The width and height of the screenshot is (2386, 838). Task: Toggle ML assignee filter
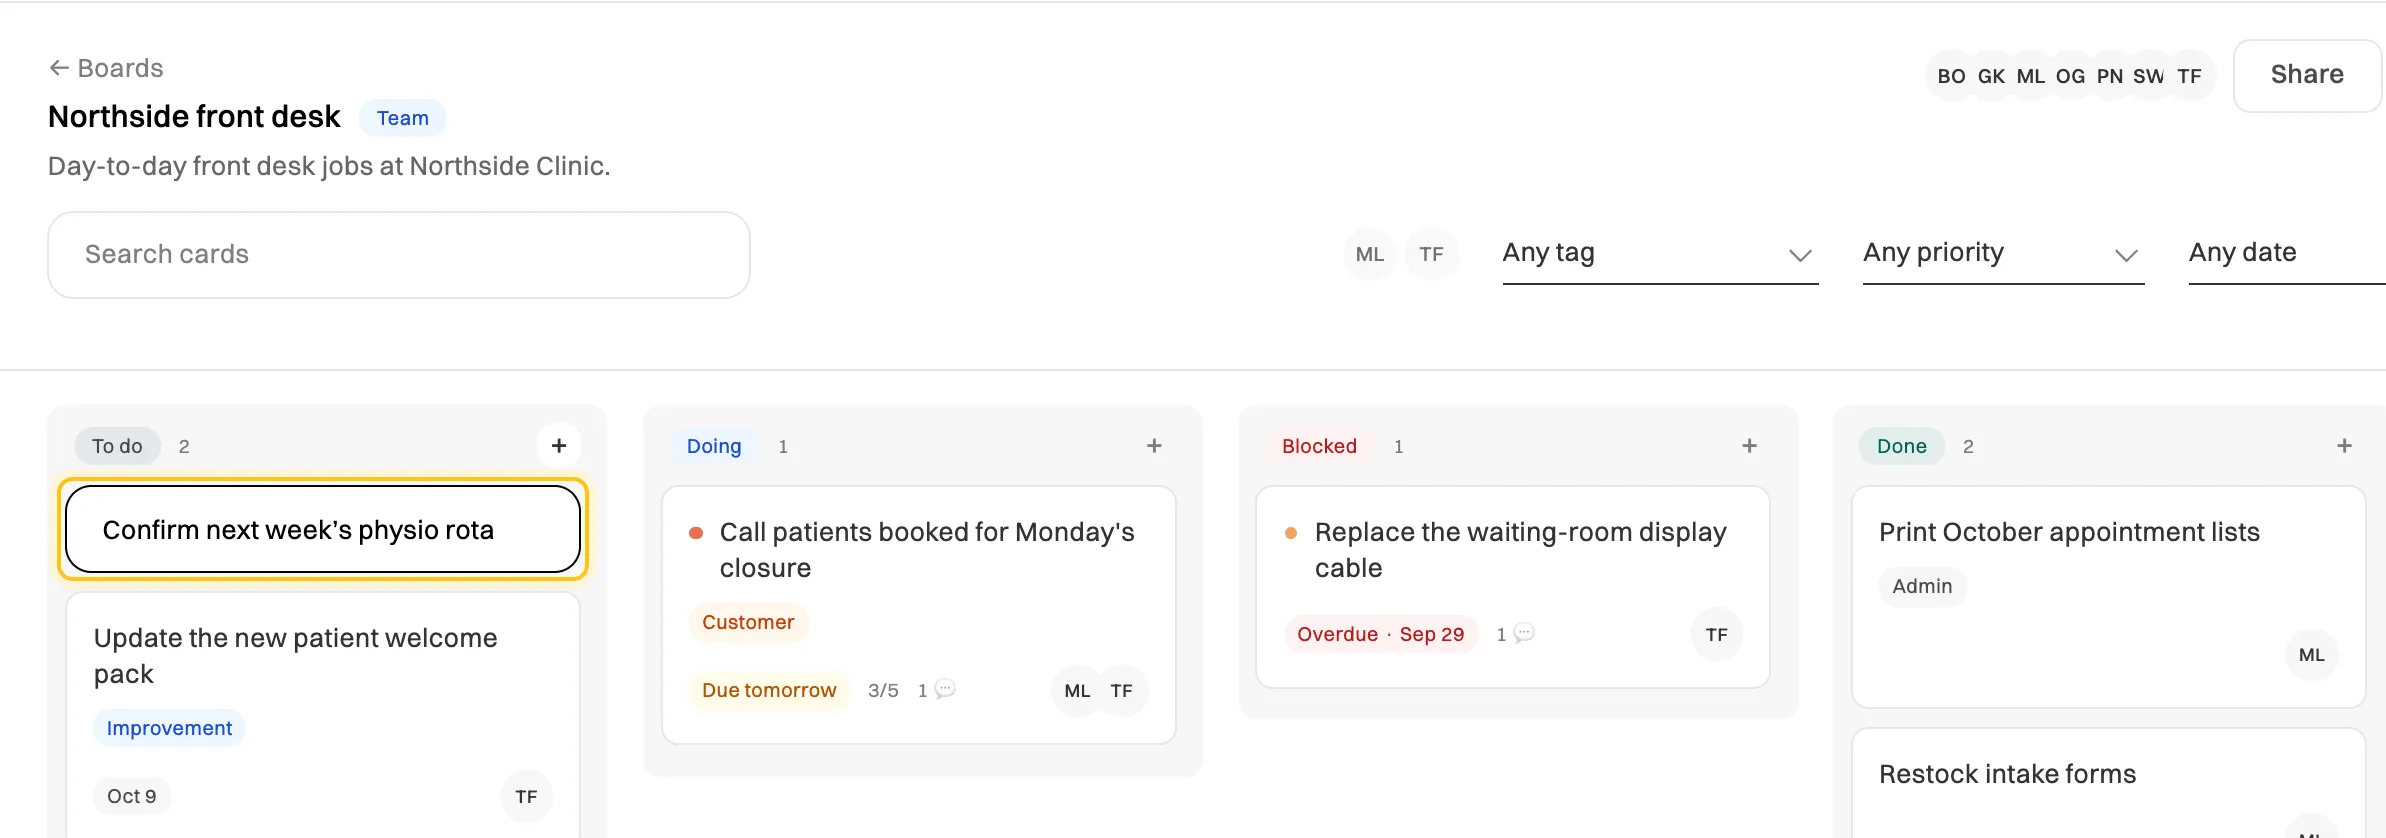coord(1370,254)
